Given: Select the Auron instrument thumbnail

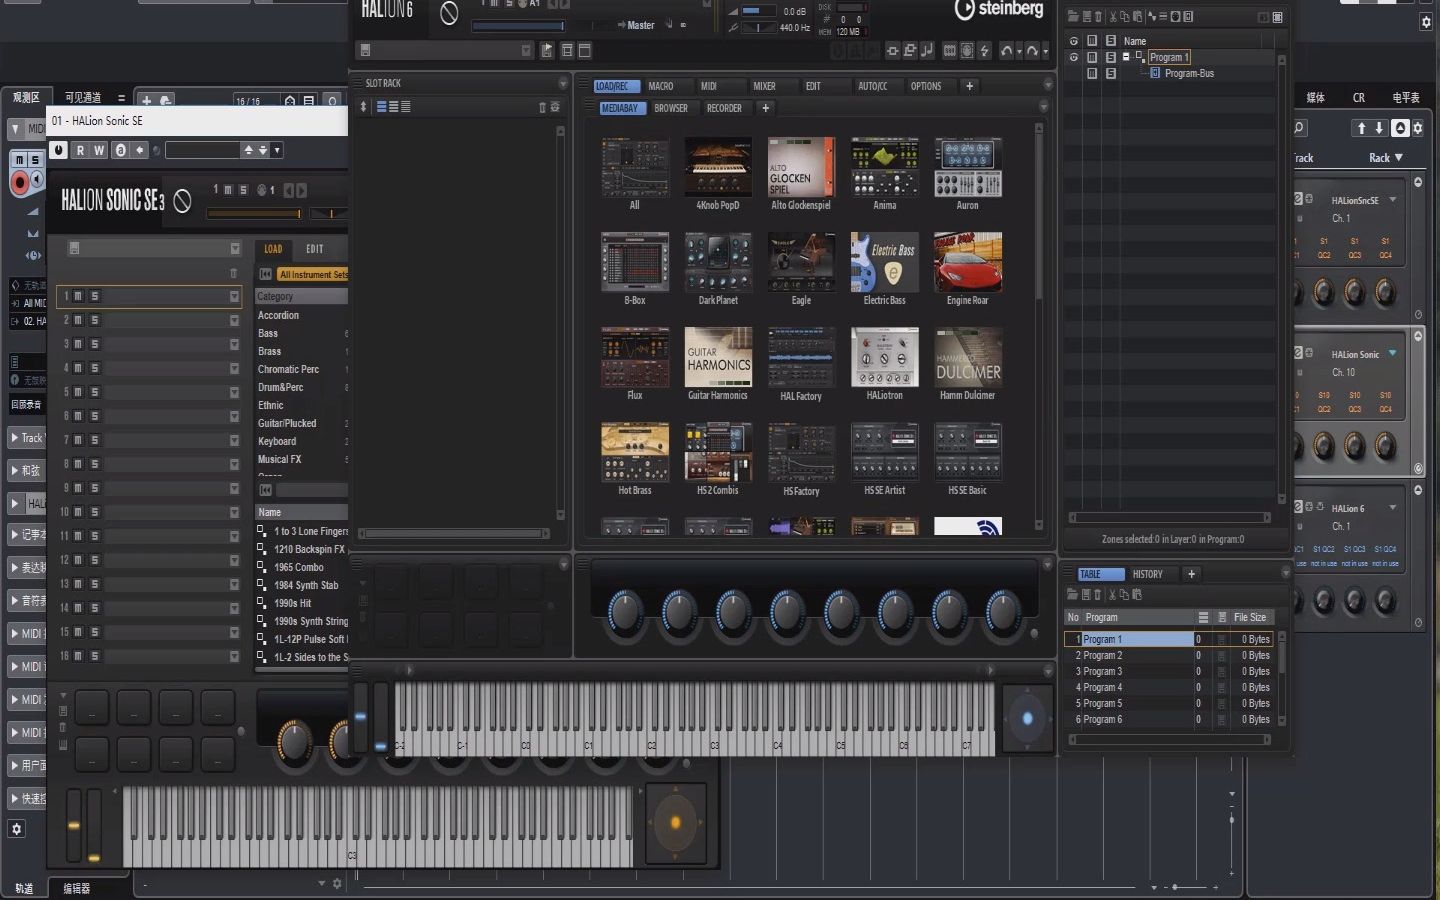Looking at the screenshot, I should (x=967, y=167).
